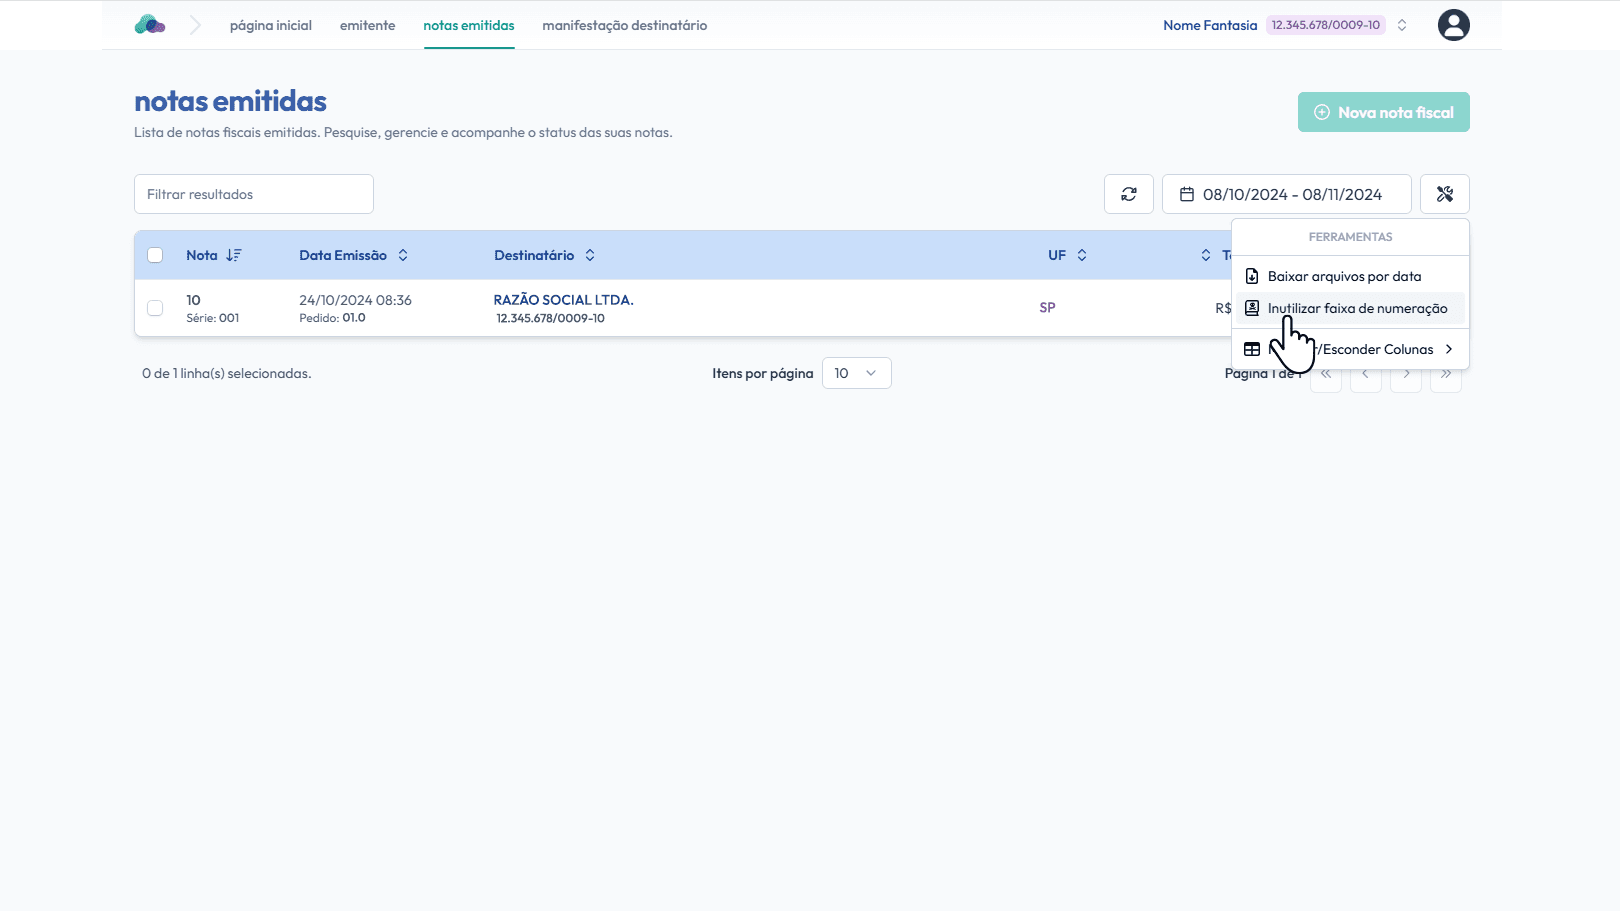1620x911 pixels.
Task: Open the RAZÃO SOCIAL LTDA. link
Action: tap(563, 300)
